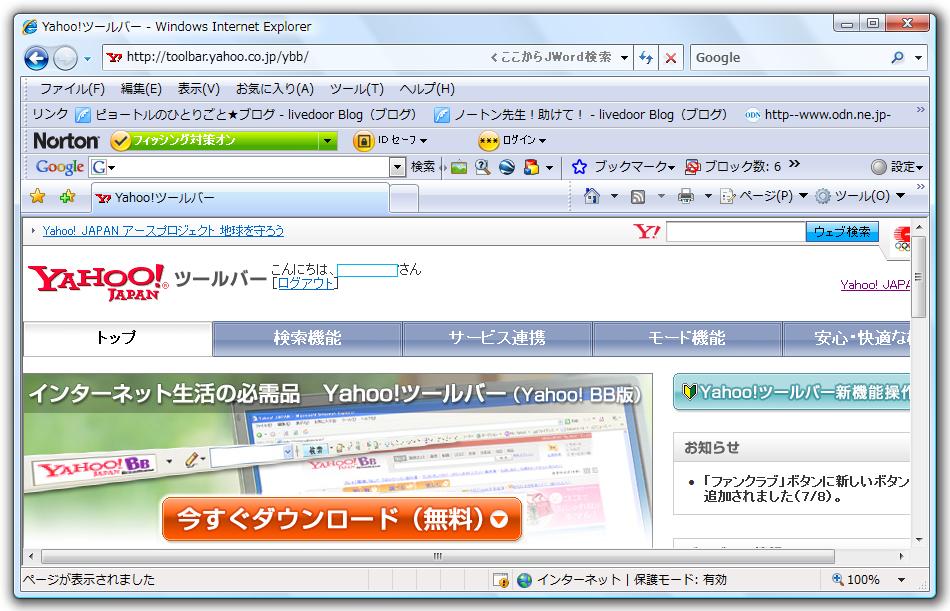950x611 pixels.
Task: Click the vertical scrollbar thumb
Action: pos(918,277)
